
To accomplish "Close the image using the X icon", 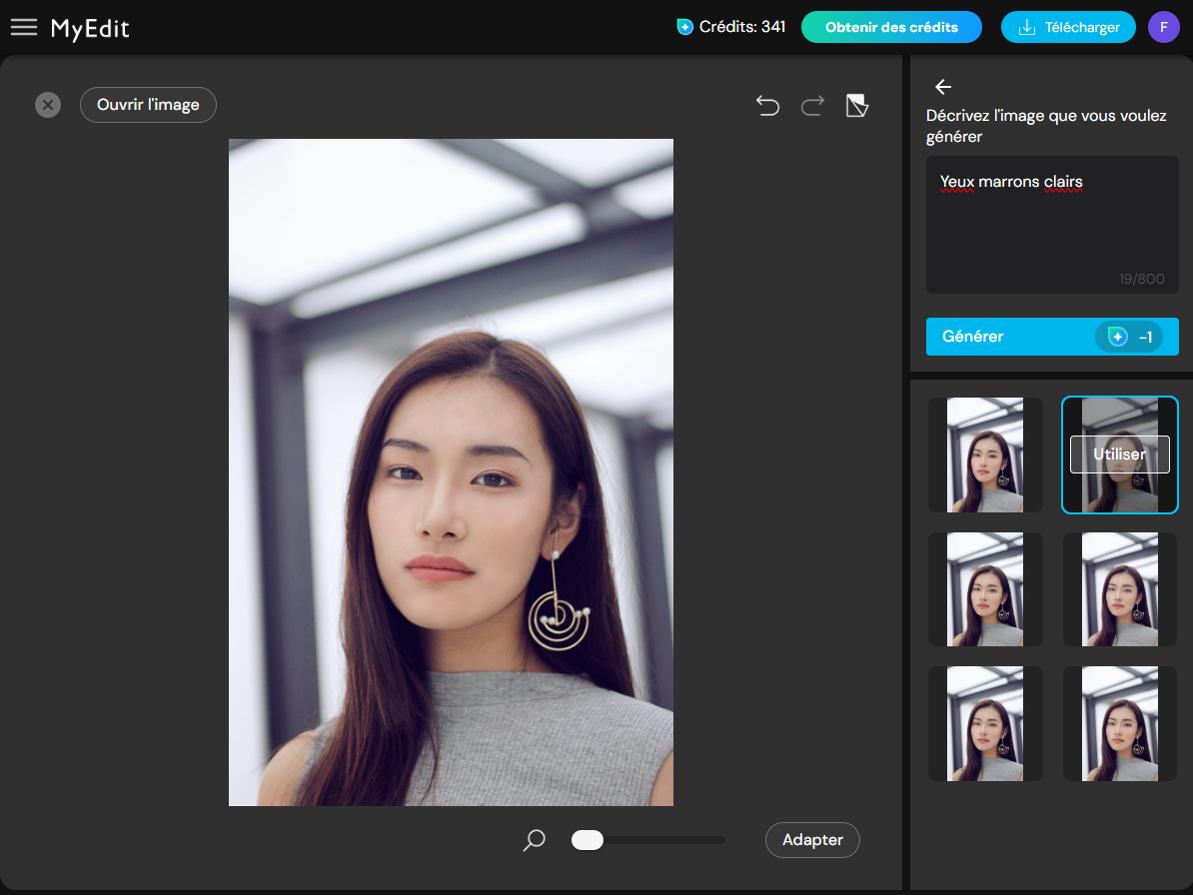I will [x=47, y=104].
